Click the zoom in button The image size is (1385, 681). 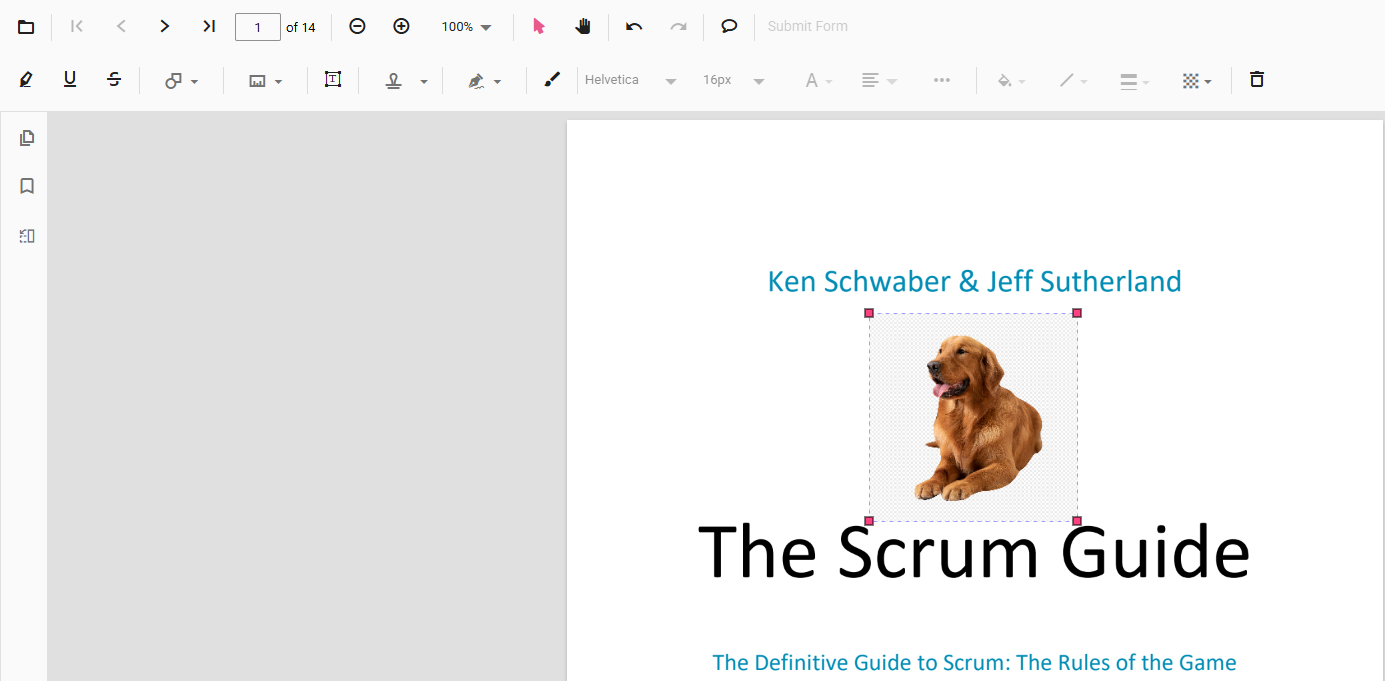(401, 27)
